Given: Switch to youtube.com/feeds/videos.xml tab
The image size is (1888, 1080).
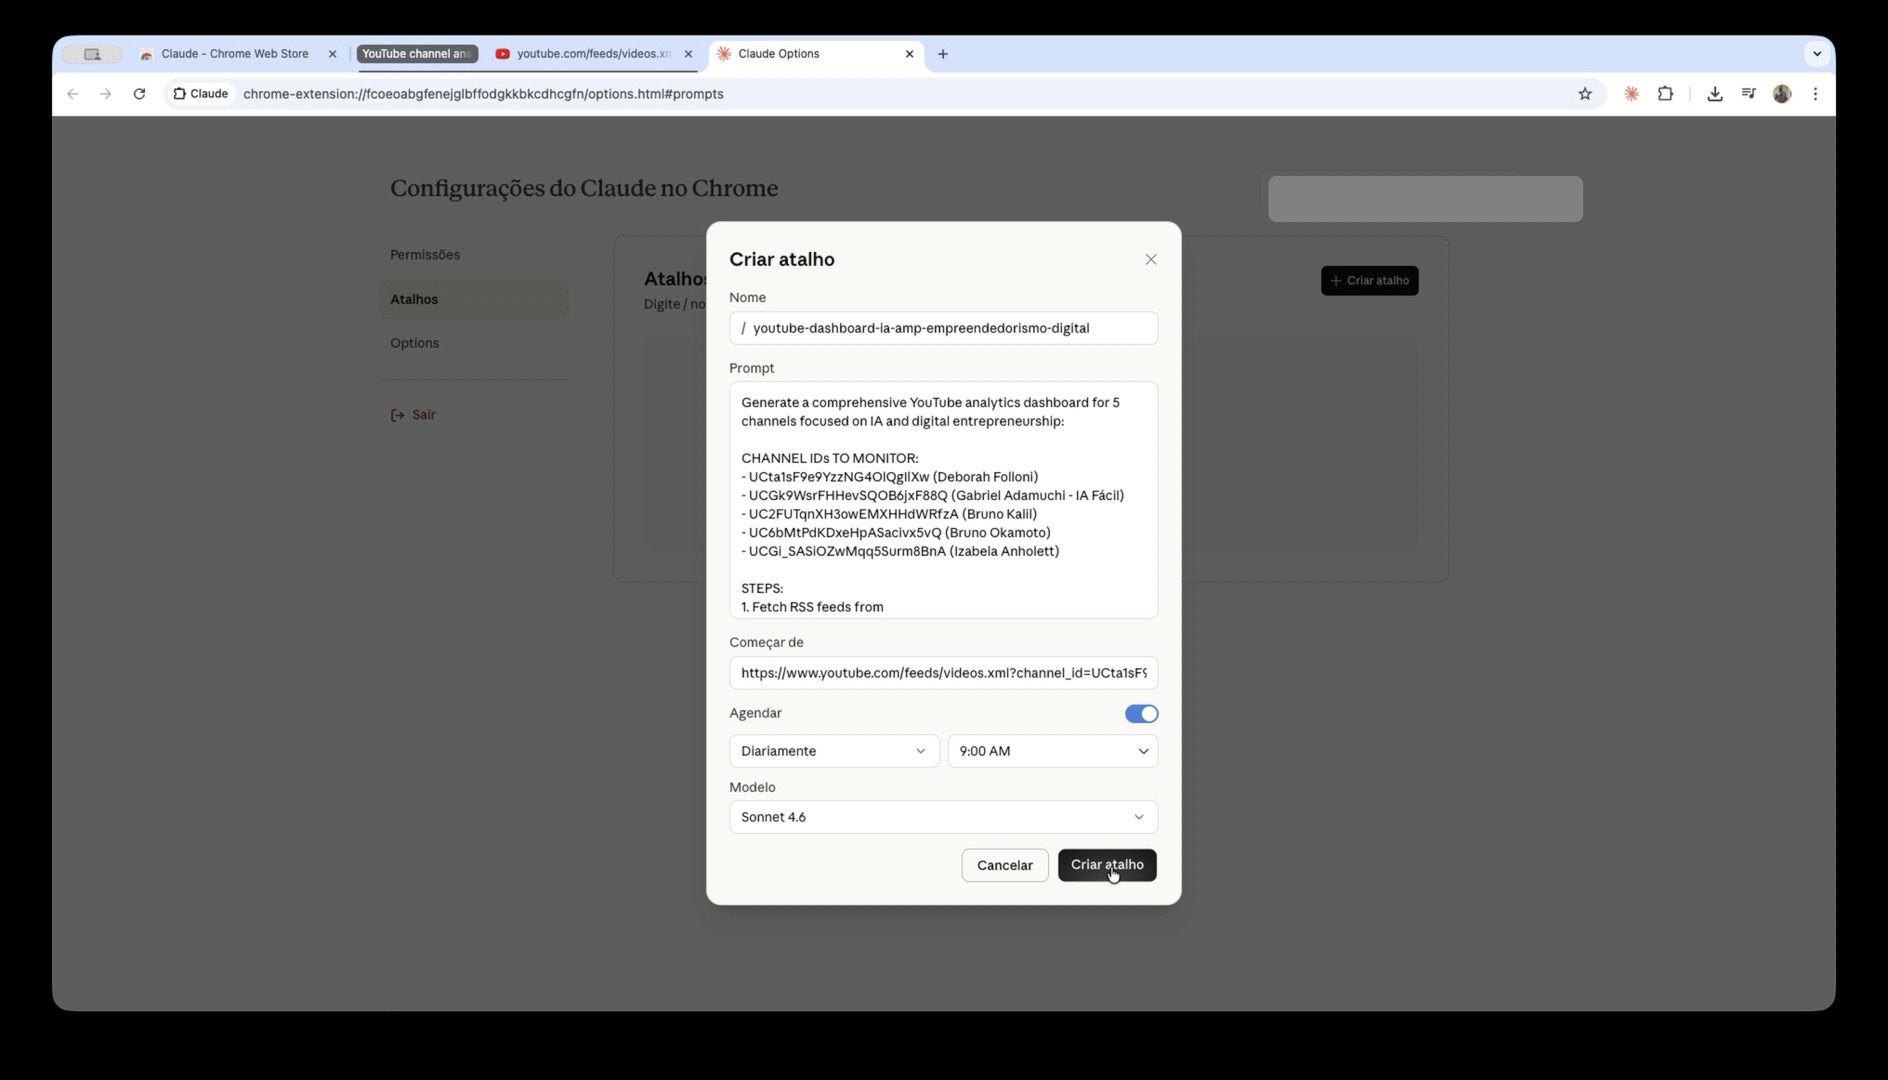Looking at the screenshot, I should [593, 54].
